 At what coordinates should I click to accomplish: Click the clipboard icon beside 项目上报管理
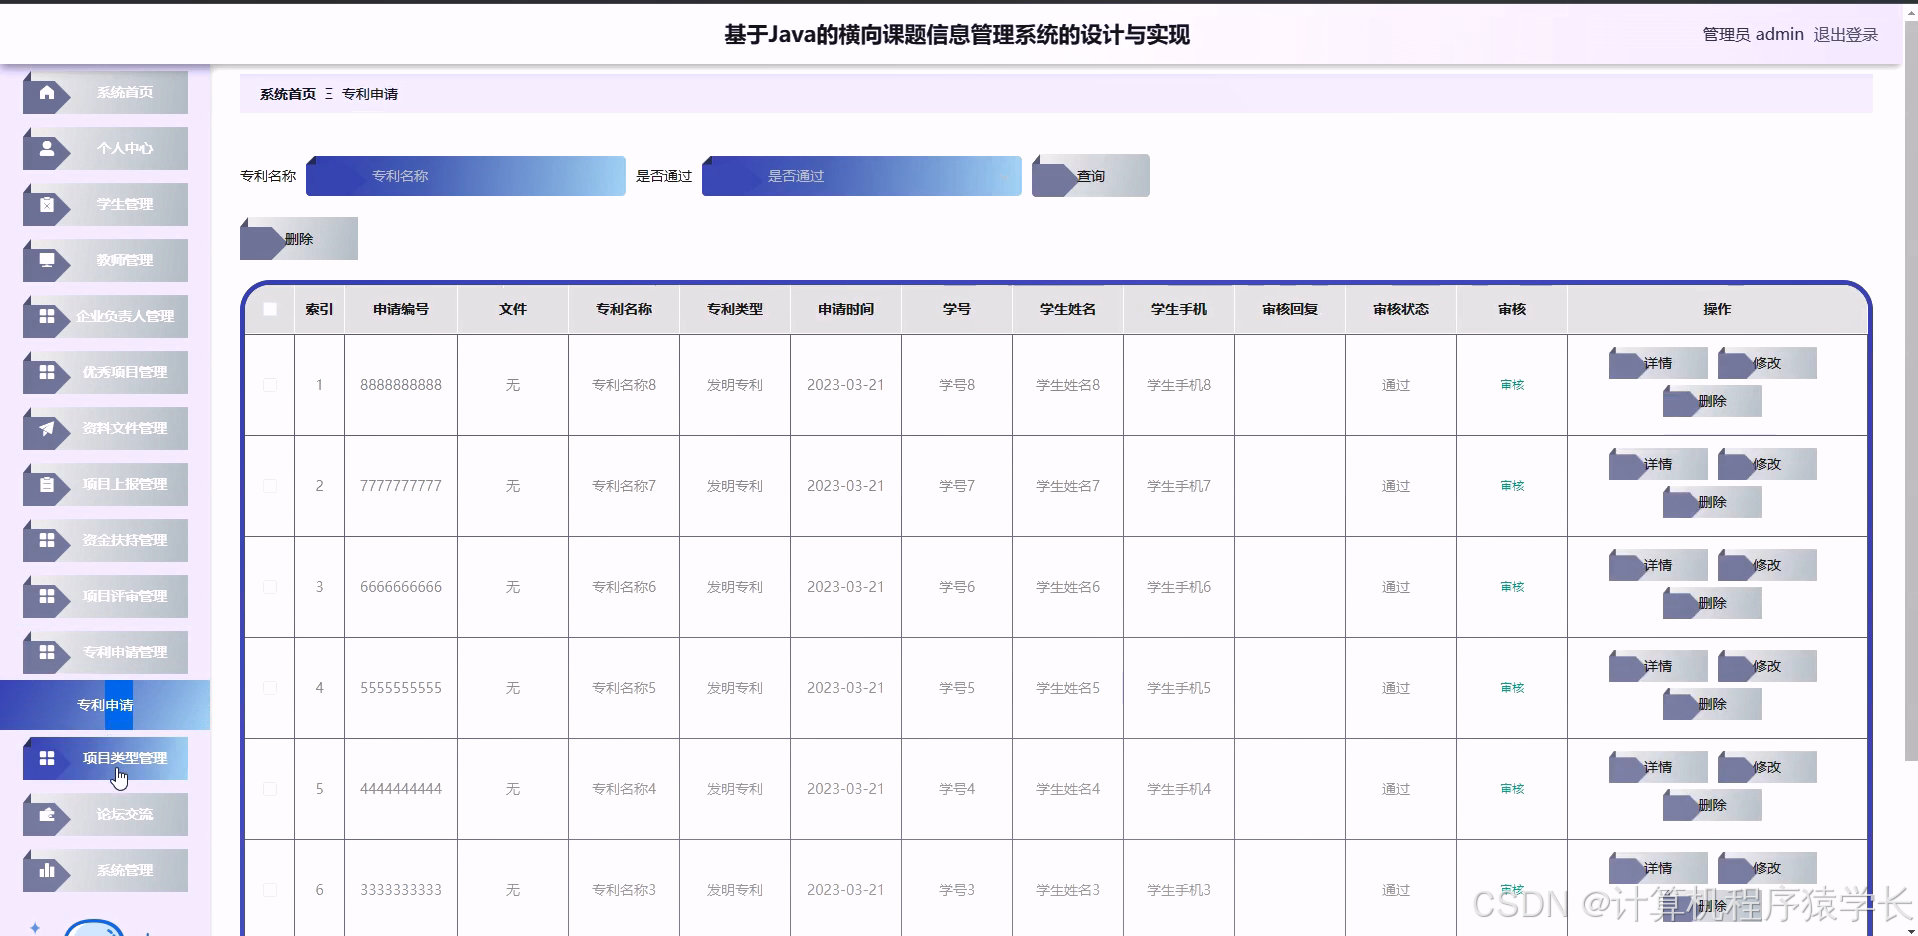tap(47, 484)
